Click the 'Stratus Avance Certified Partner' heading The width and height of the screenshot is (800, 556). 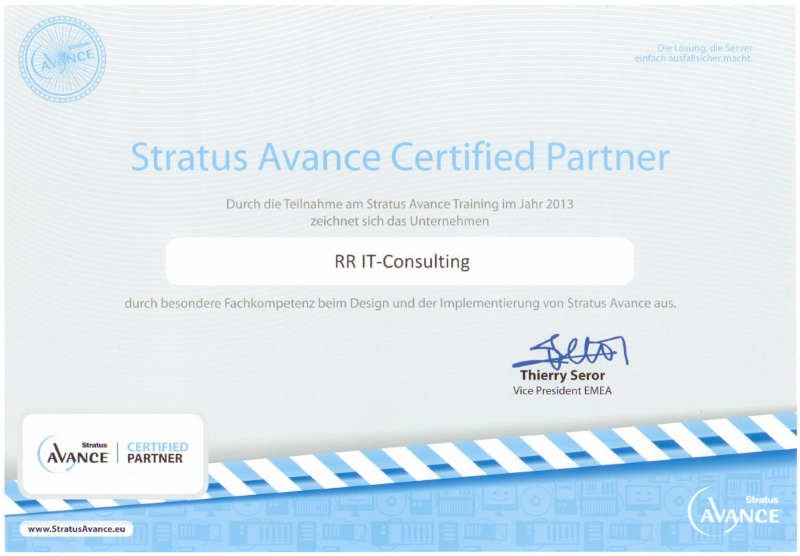point(400,157)
